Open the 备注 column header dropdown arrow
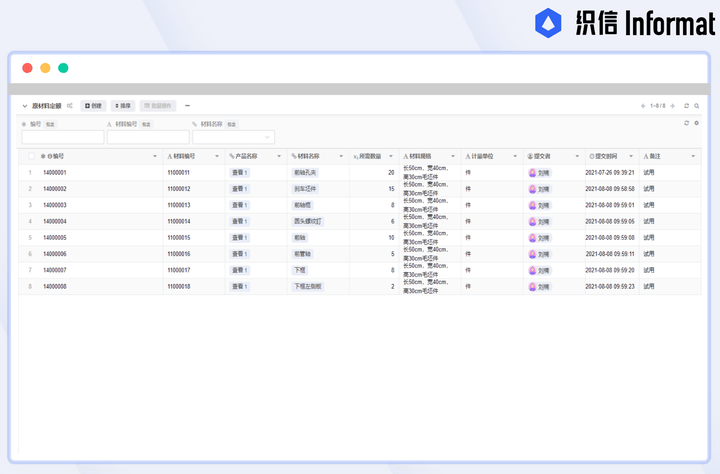 693,157
